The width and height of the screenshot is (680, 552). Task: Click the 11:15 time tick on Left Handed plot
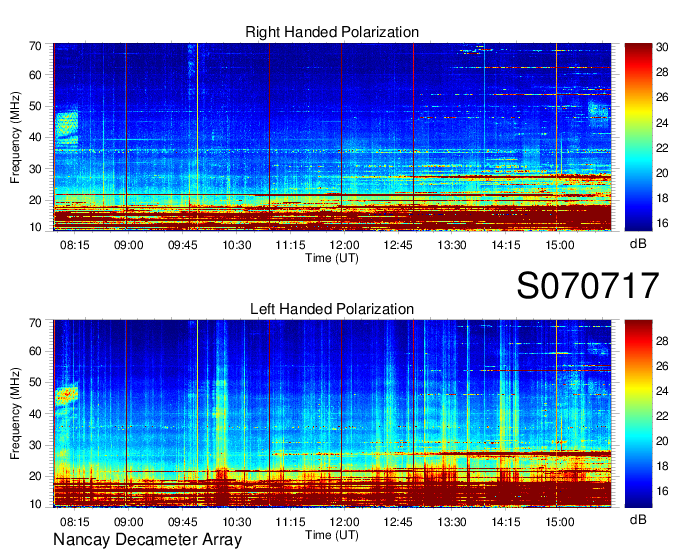pos(290,522)
